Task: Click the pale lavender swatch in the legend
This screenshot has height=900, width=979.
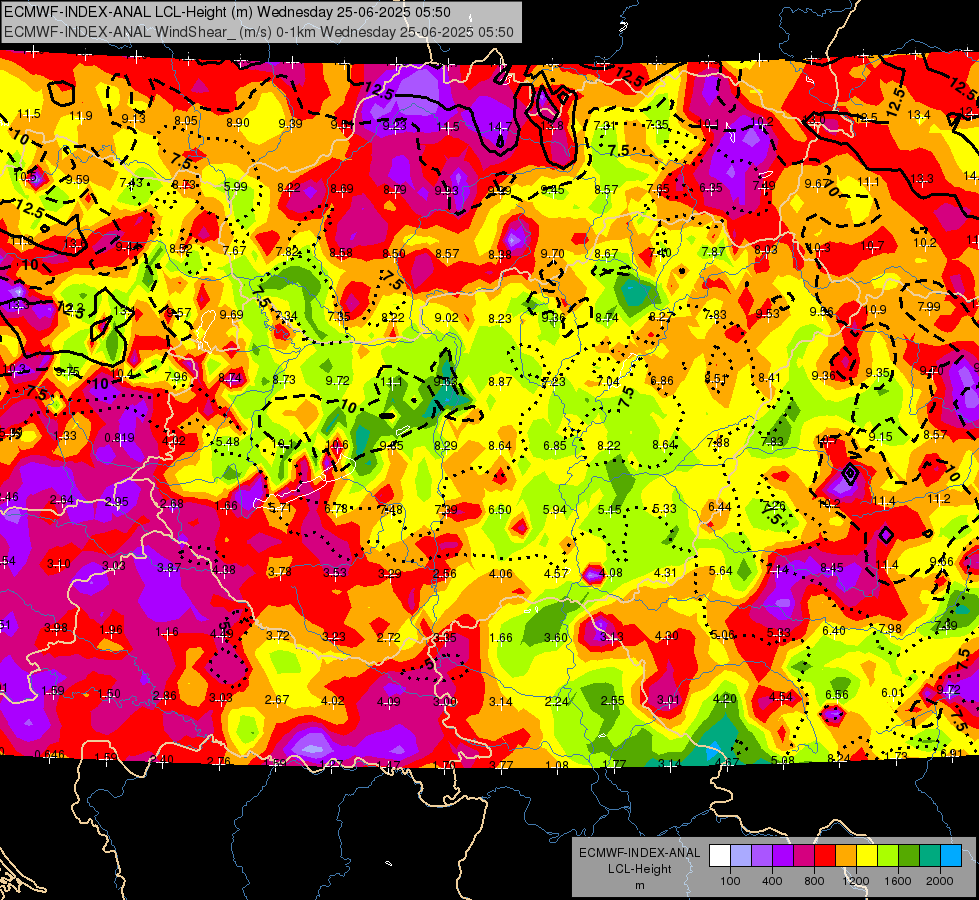Action: point(741,856)
